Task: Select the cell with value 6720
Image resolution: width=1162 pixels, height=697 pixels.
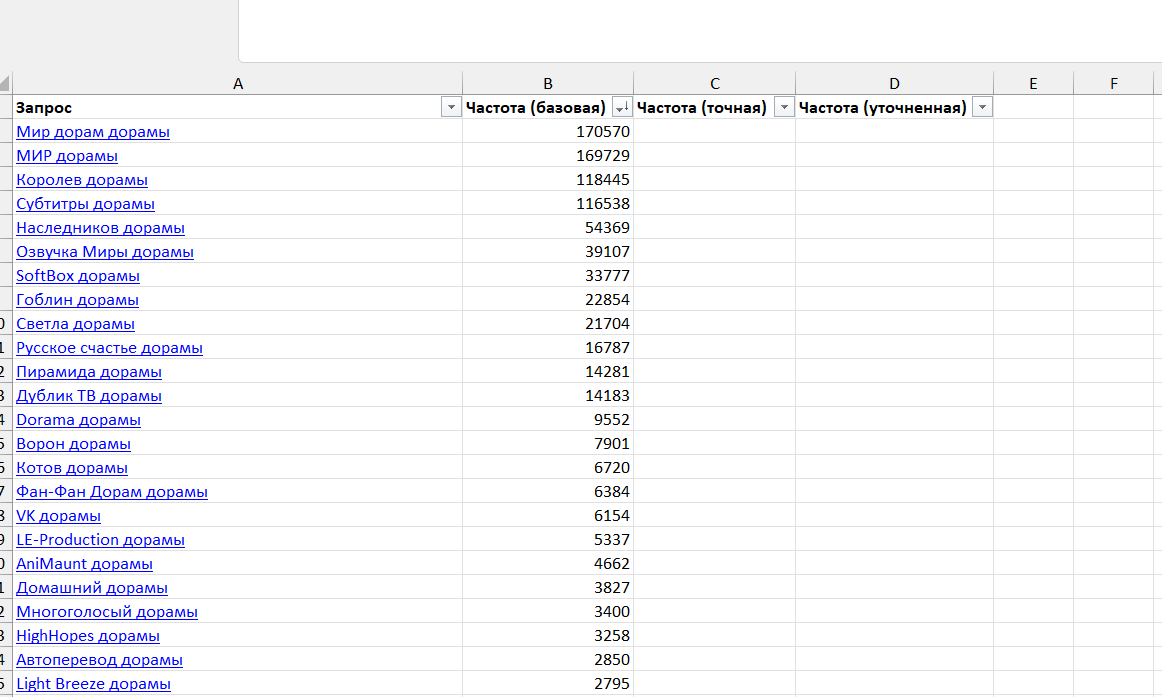Action: point(548,467)
